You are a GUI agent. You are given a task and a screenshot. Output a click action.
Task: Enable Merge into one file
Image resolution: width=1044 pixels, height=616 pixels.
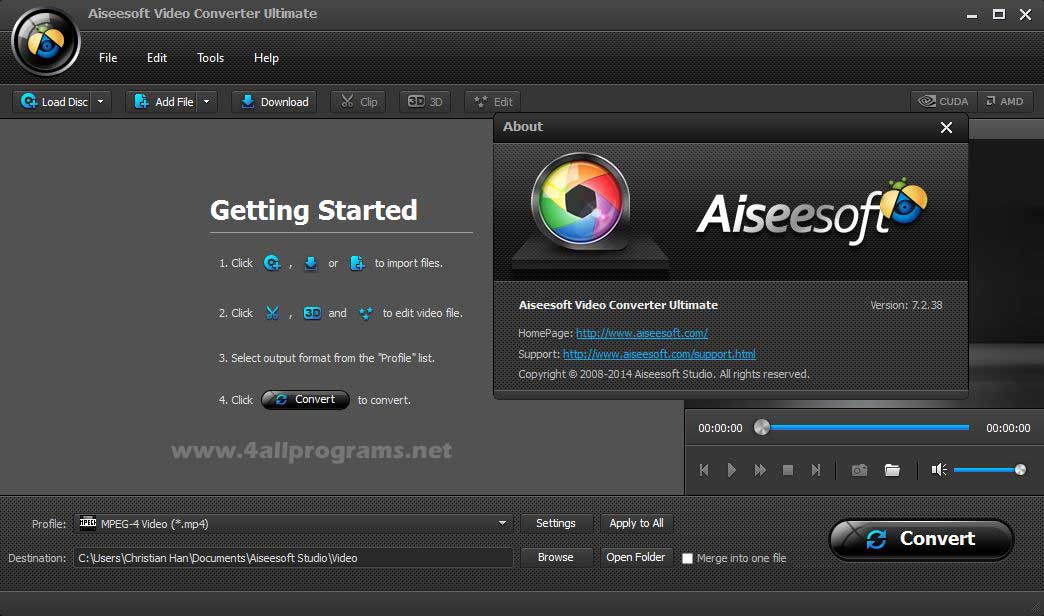pos(688,558)
